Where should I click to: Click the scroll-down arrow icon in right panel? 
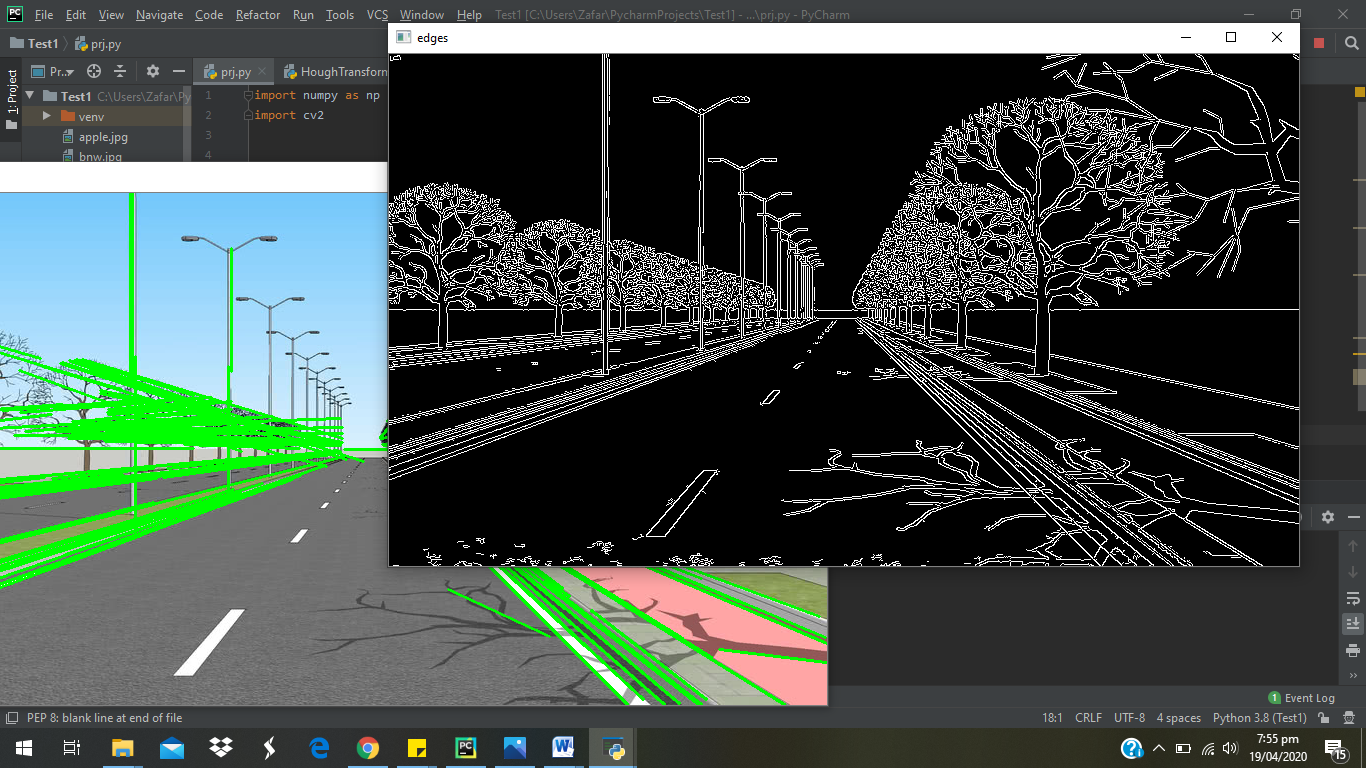1353,571
